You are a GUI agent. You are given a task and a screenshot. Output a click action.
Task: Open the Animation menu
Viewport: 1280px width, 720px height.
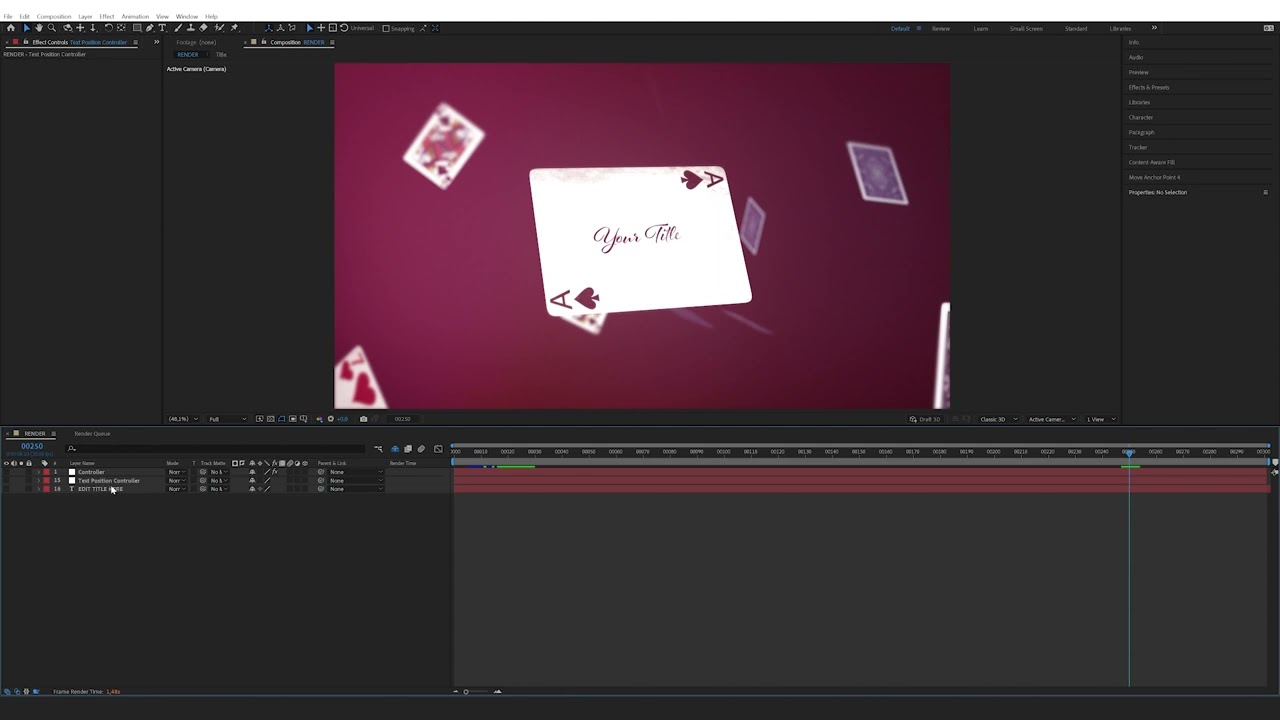[x=135, y=17]
